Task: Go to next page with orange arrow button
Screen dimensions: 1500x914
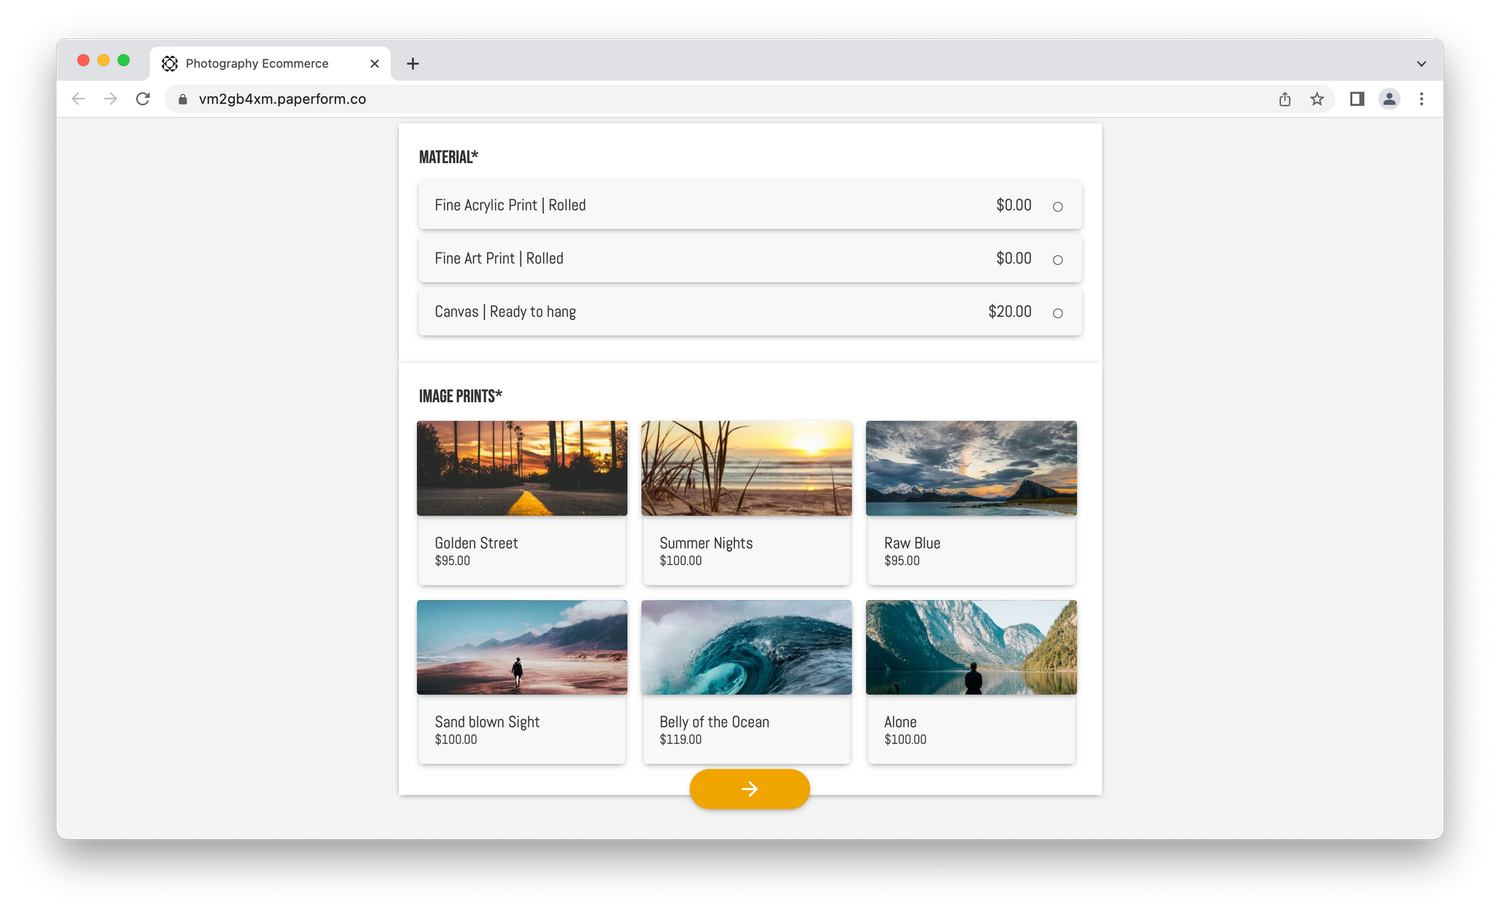Action: point(749,789)
